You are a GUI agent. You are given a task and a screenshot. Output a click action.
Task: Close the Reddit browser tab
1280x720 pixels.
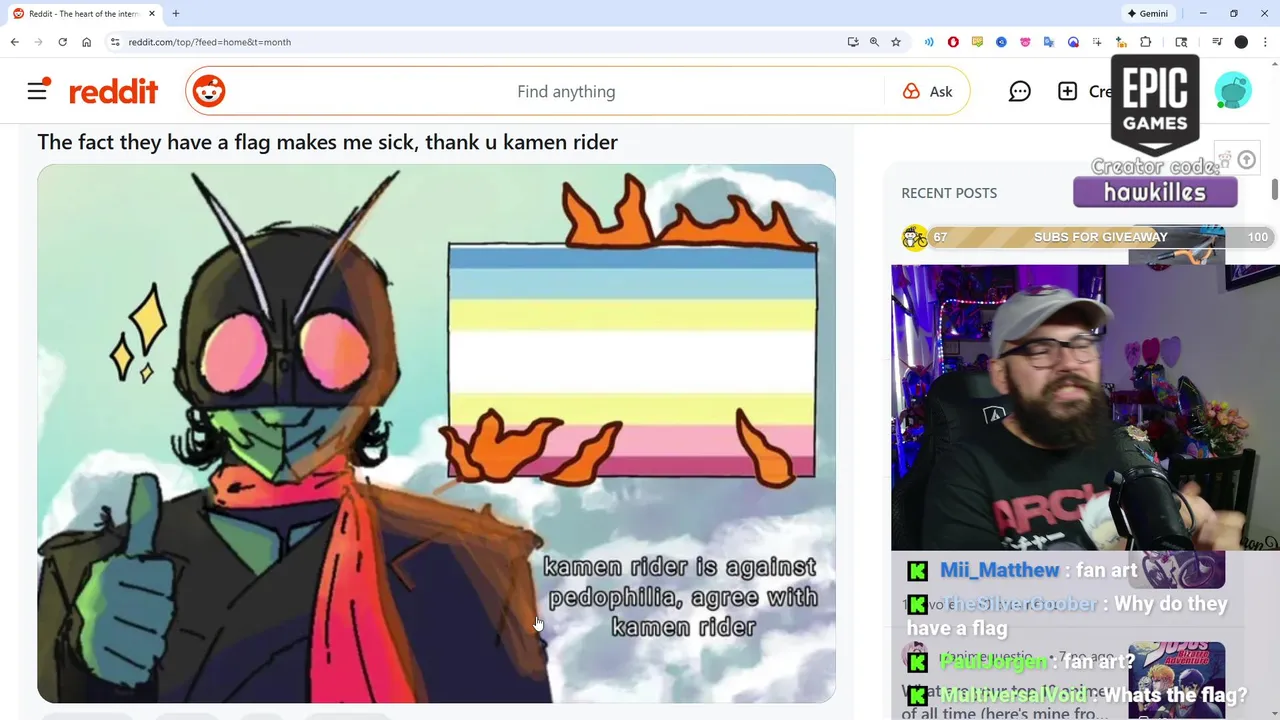(x=151, y=14)
